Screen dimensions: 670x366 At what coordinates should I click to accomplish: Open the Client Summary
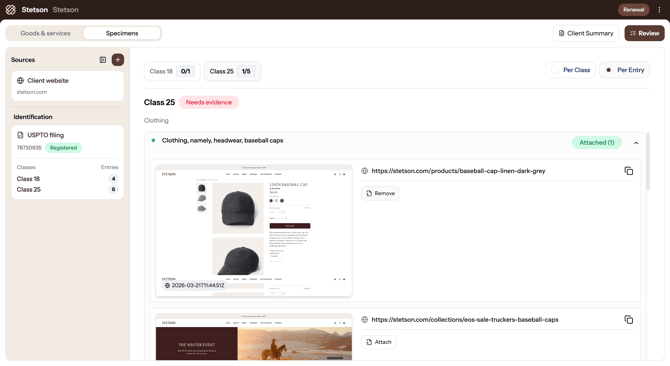(586, 33)
